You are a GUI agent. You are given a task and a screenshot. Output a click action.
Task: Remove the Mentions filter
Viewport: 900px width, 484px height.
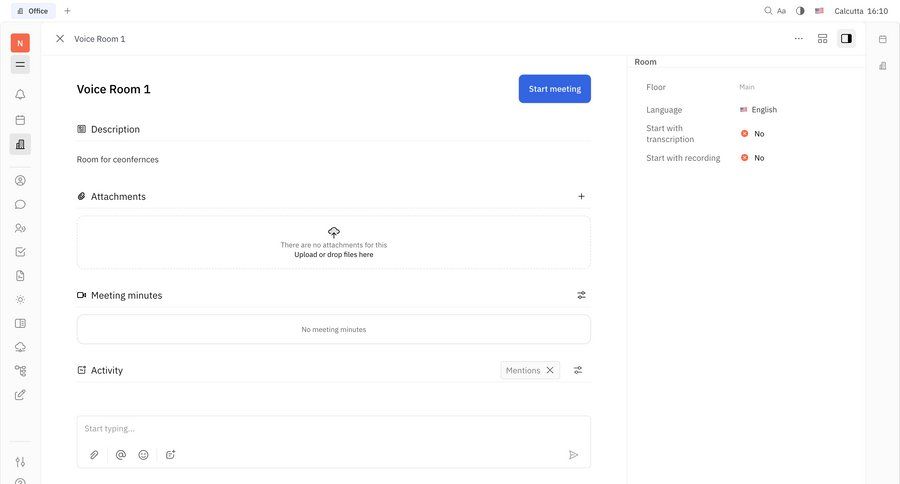click(x=550, y=370)
